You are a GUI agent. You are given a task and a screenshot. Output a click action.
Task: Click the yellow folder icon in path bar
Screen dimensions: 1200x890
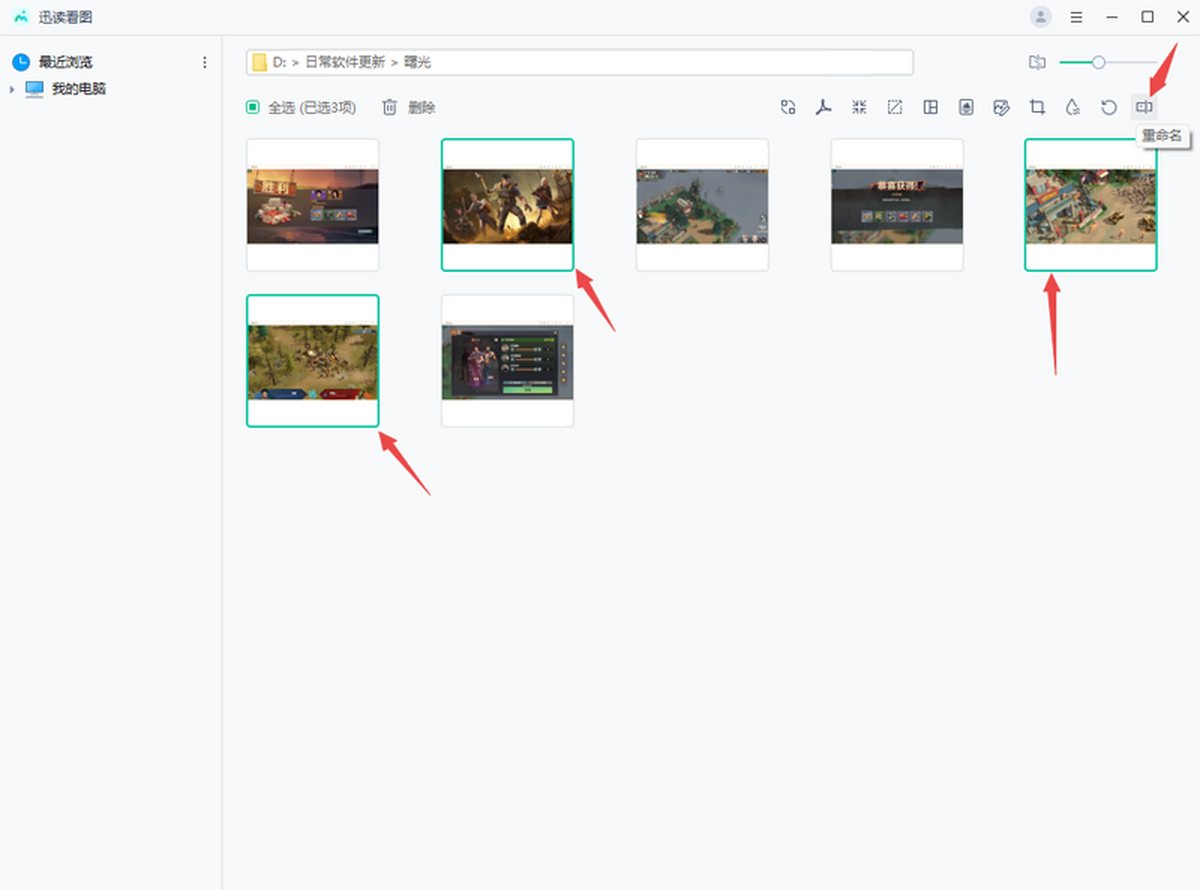(259, 62)
